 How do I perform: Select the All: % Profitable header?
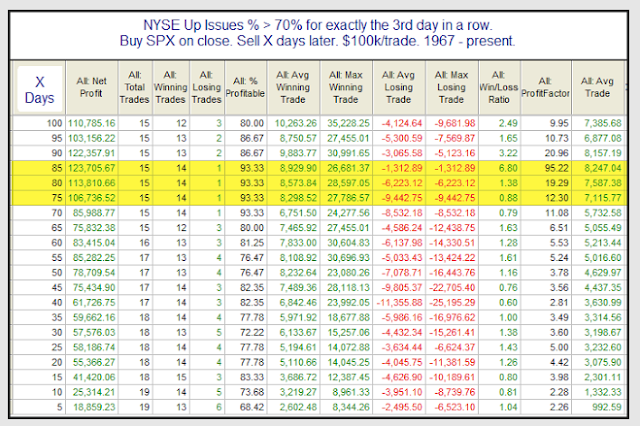click(x=245, y=88)
